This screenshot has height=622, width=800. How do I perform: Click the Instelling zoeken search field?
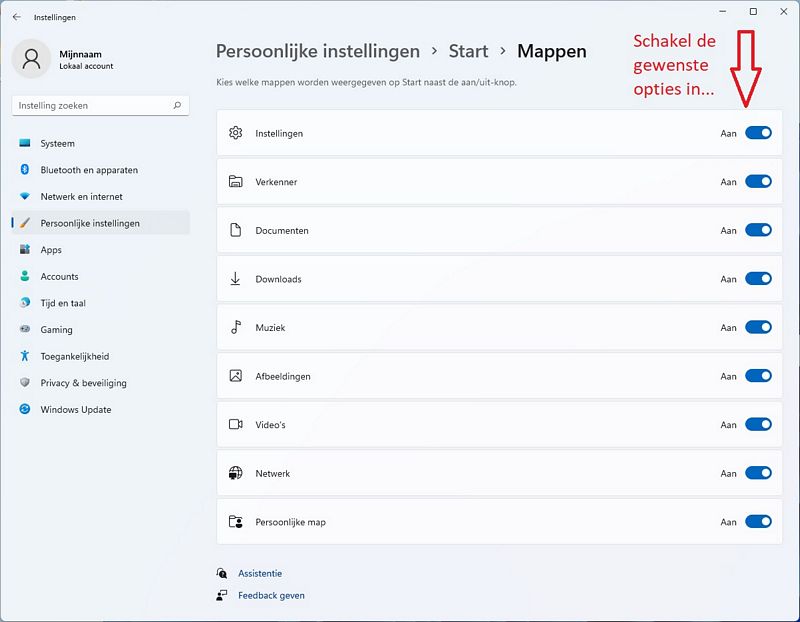click(x=101, y=105)
